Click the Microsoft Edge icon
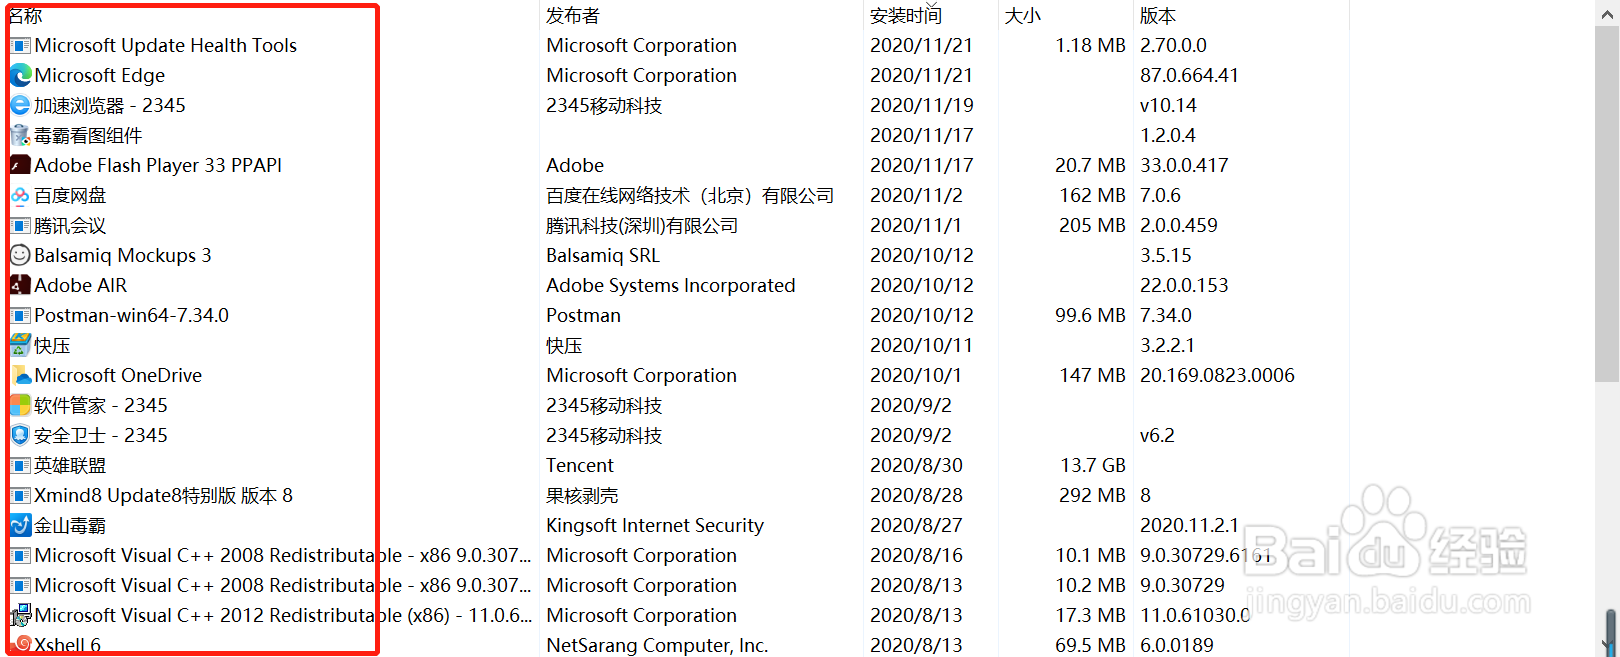The image size is (1620, 657). coord(19,75)
